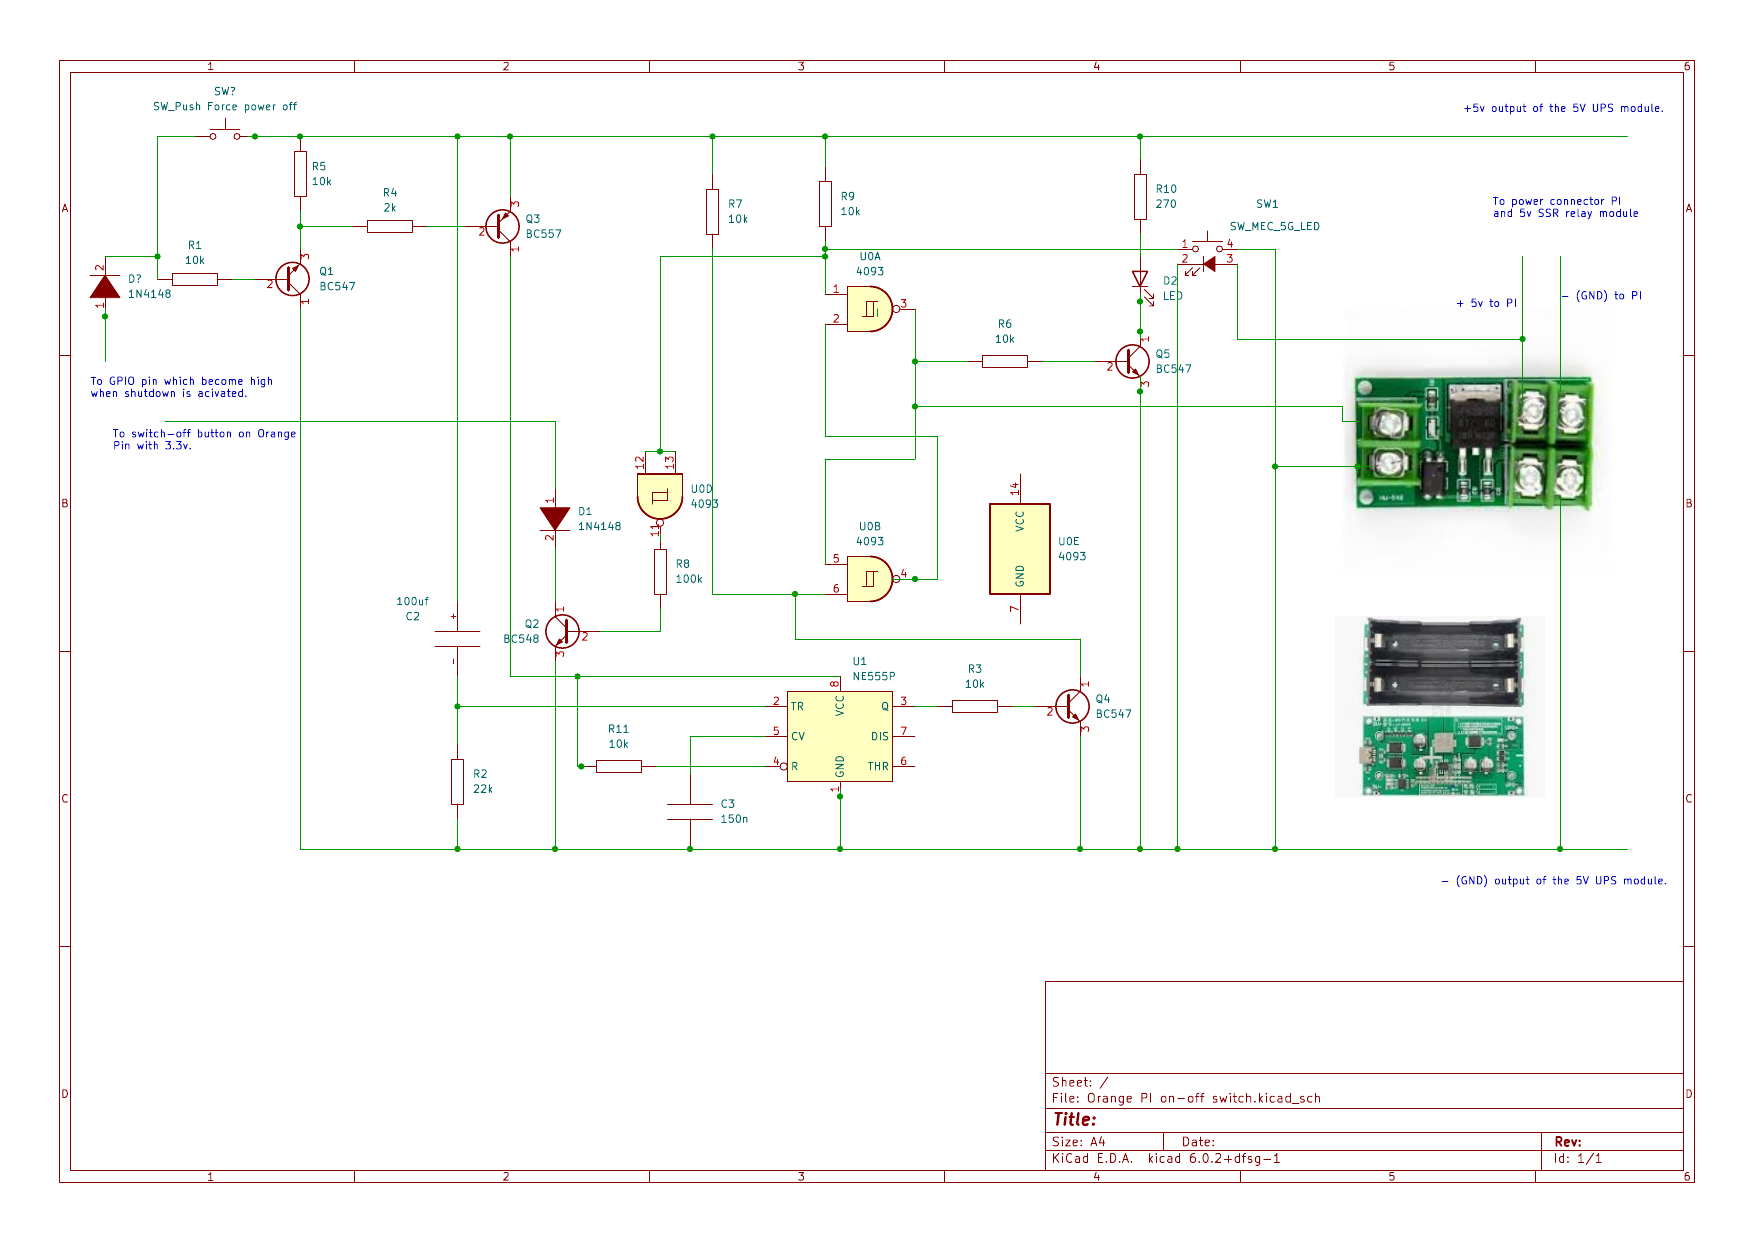
Task: Click resistor R7 10k symbol
Action: [712, 212]
